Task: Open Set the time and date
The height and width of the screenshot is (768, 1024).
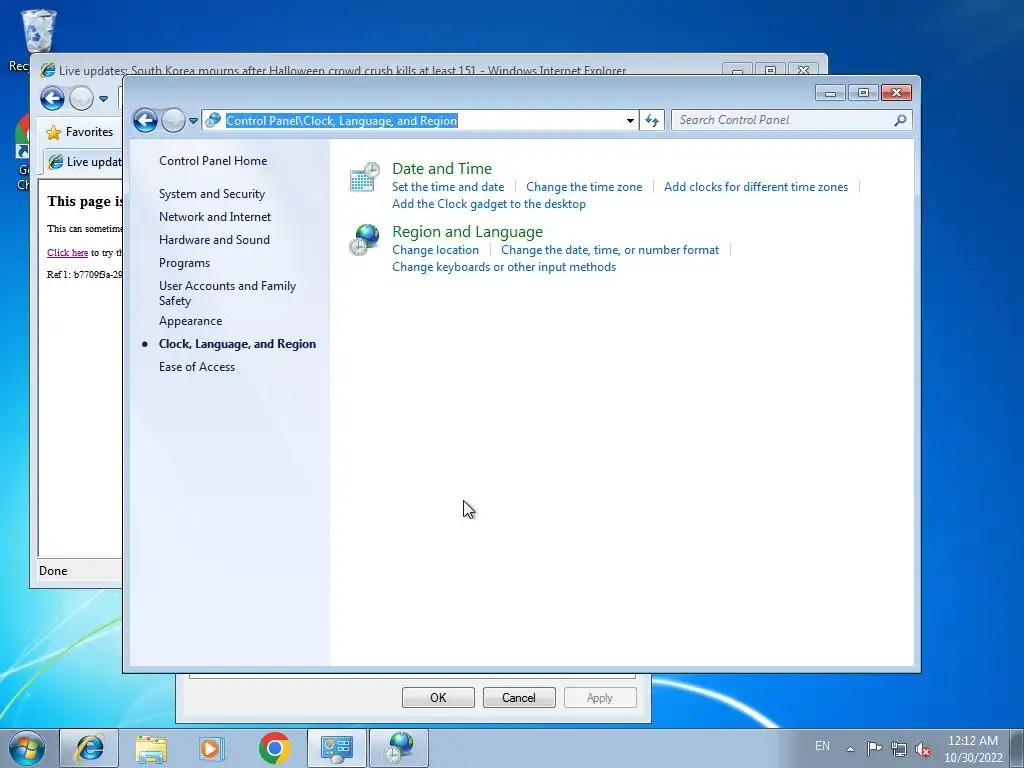Action: [448, 187]
